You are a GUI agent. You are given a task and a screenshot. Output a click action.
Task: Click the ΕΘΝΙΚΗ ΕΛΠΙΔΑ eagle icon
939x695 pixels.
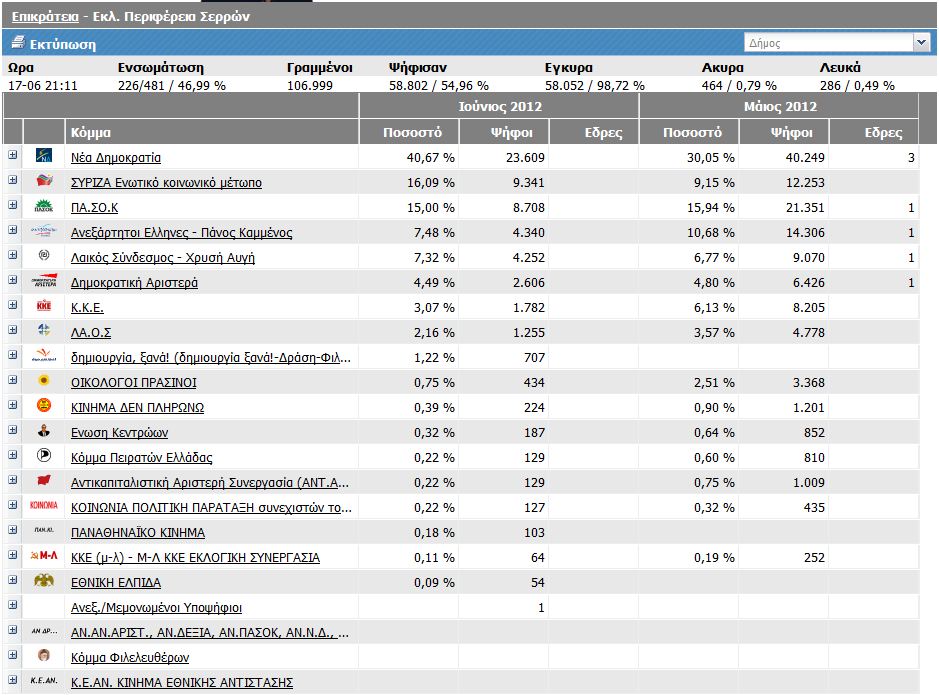pos(44,582)
